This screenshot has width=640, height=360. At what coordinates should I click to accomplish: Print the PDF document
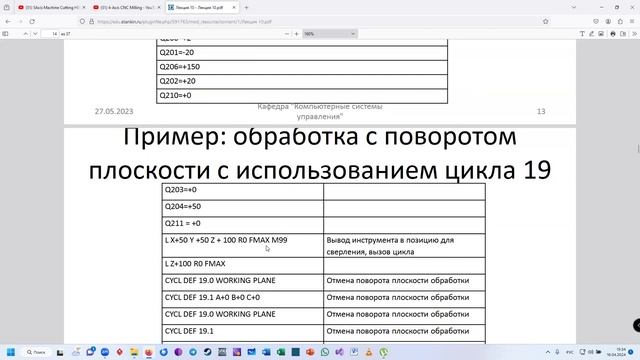point(613,34)
